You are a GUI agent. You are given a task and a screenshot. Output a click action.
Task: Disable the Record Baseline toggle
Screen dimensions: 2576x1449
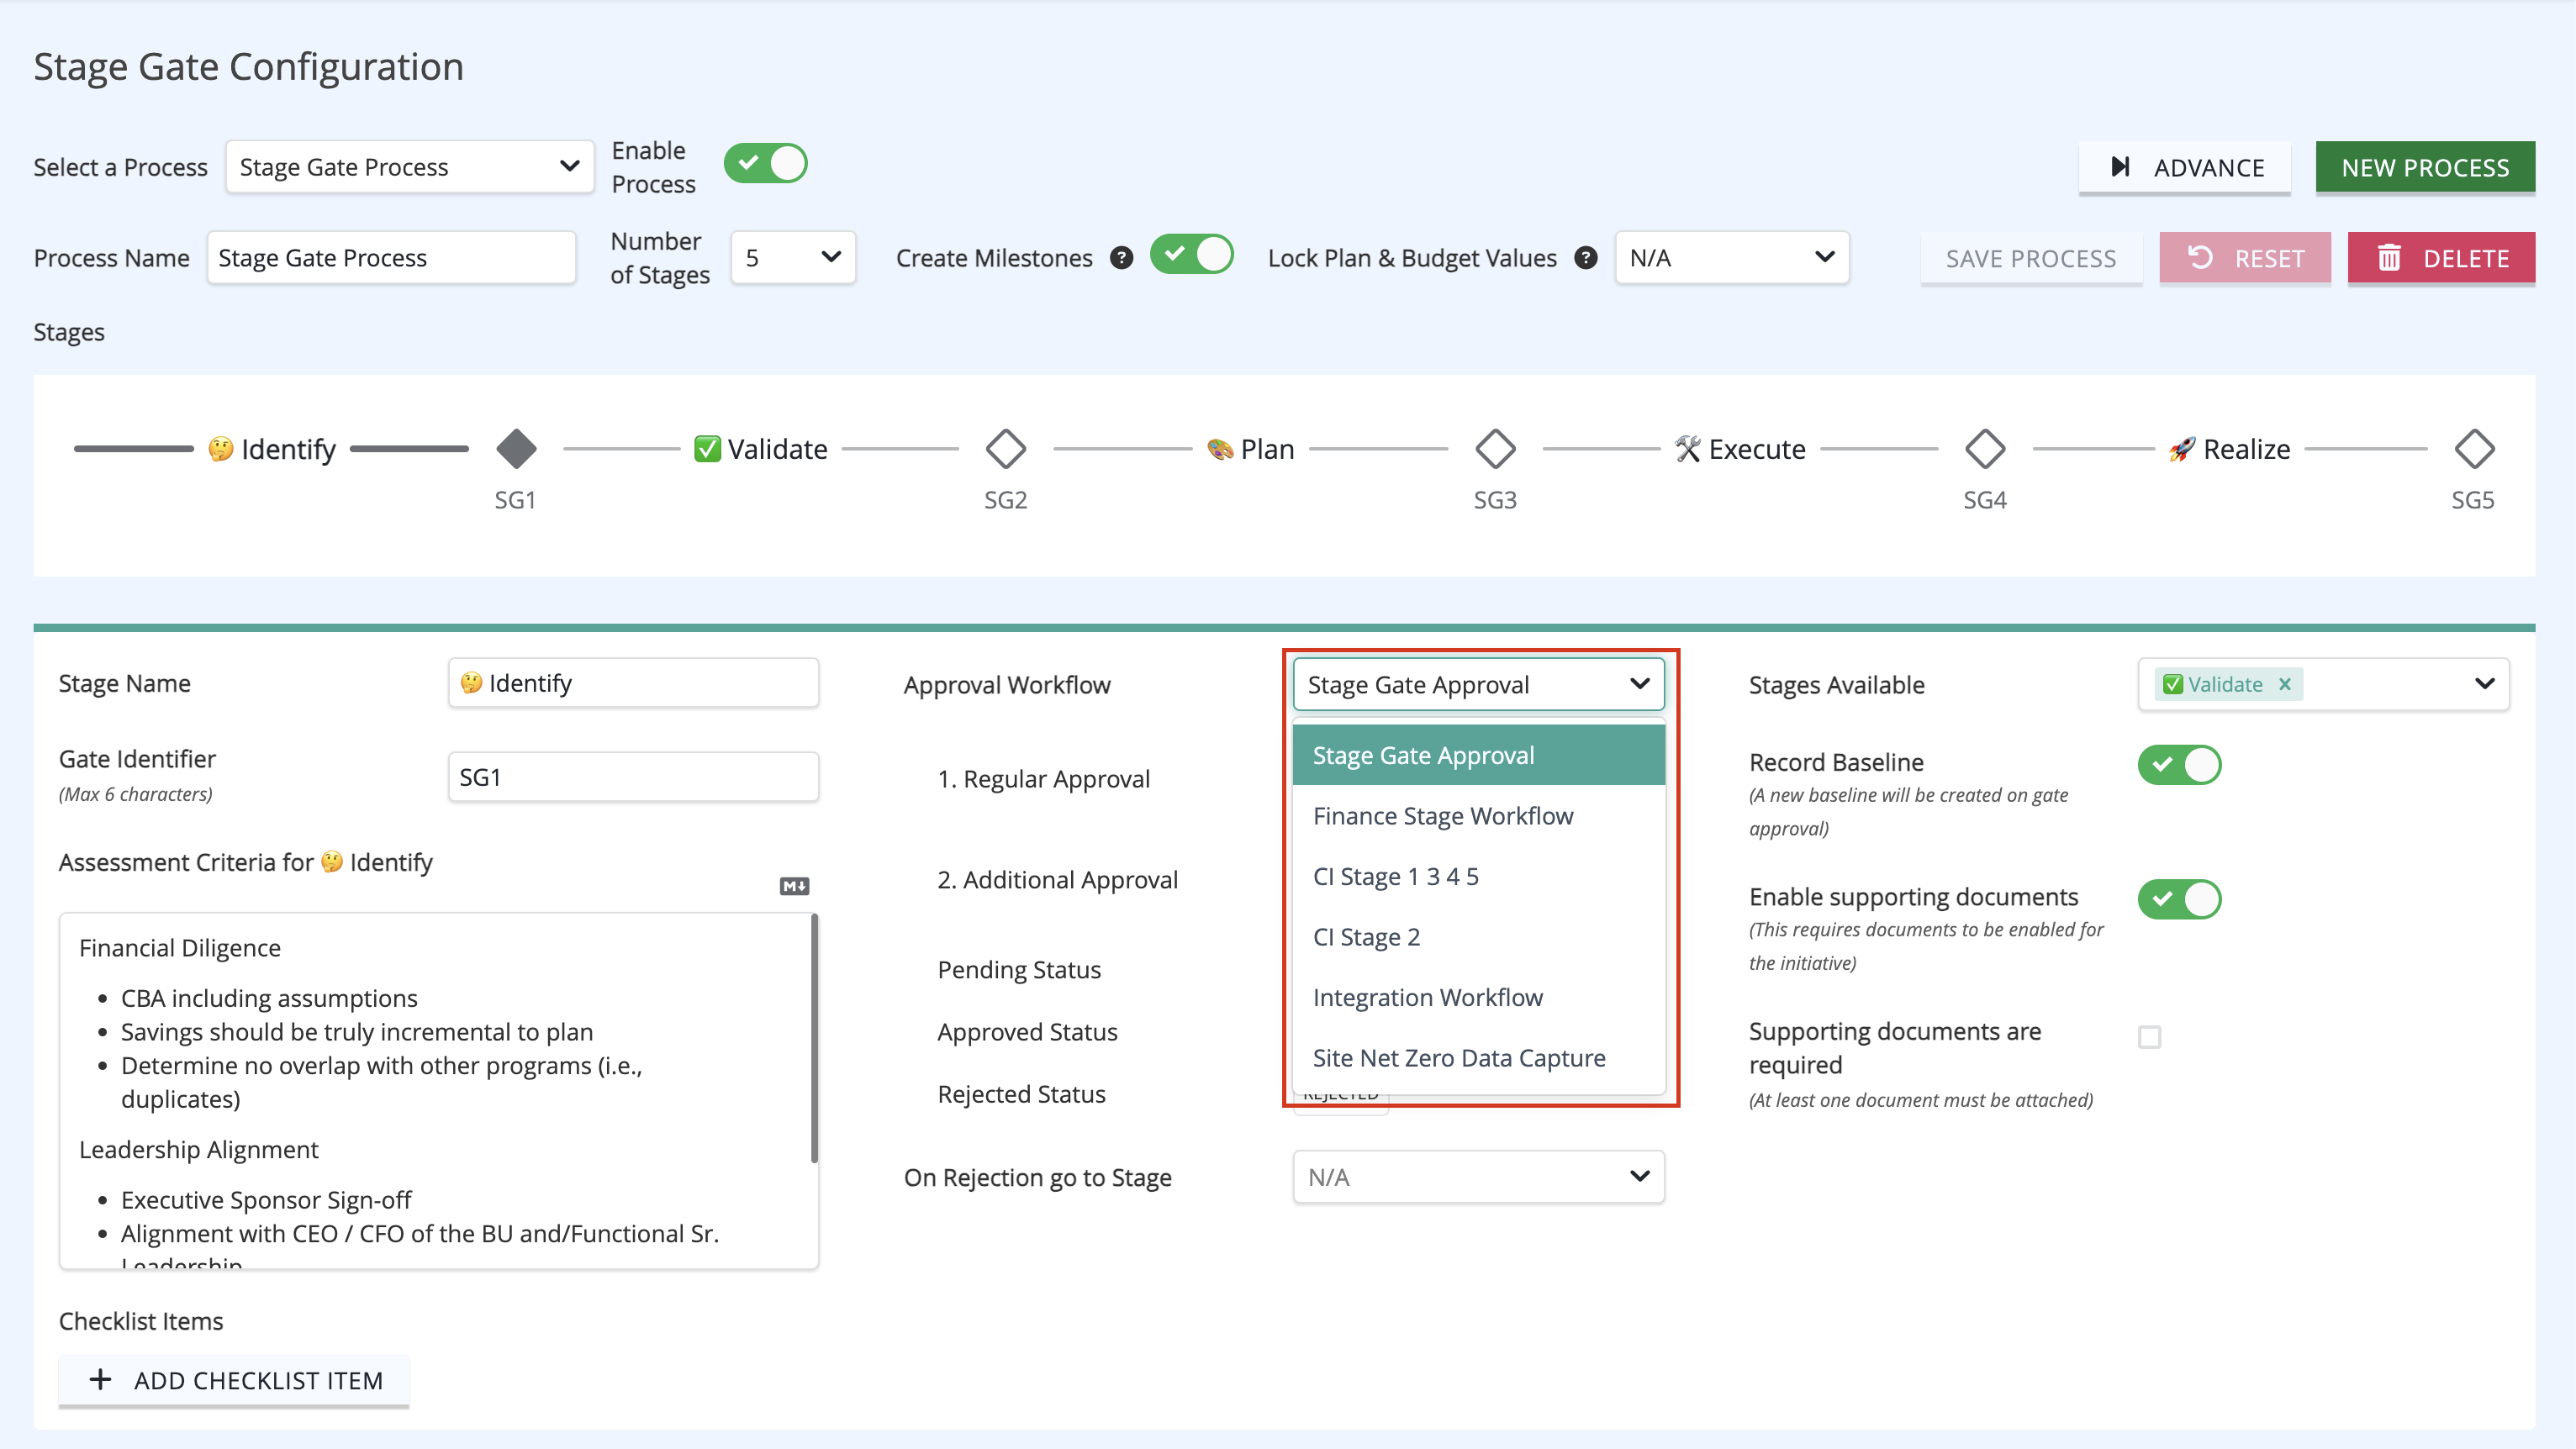2180,765
